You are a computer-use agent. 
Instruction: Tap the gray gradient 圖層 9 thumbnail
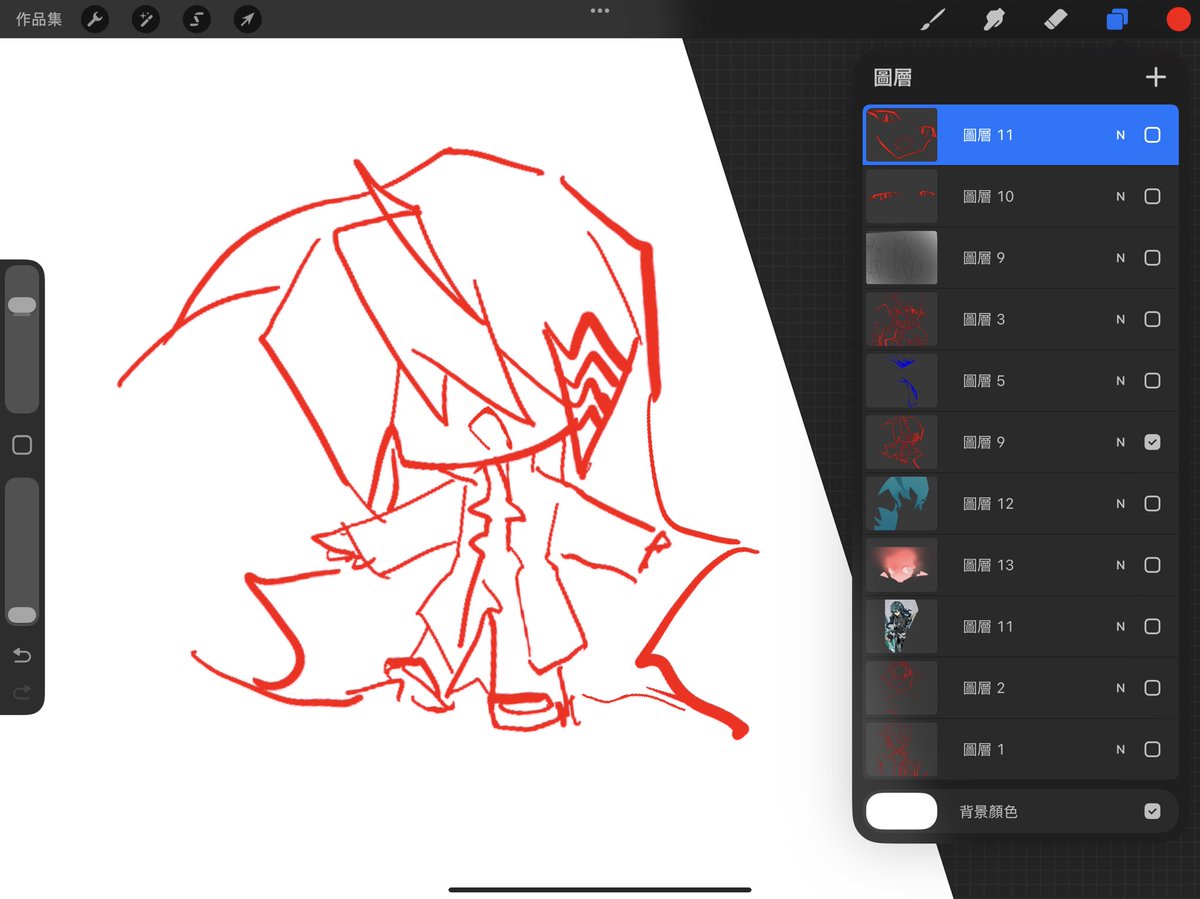coord(901,258)
